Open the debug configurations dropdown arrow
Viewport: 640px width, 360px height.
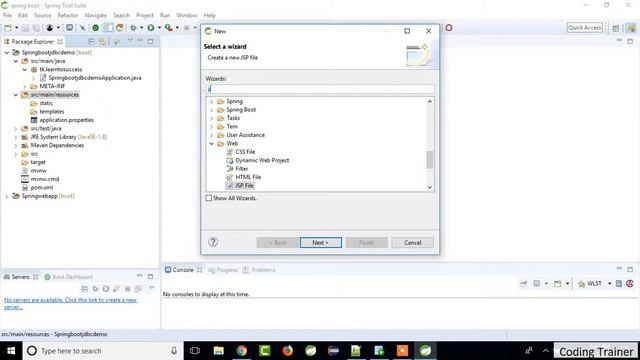point(141,28)
